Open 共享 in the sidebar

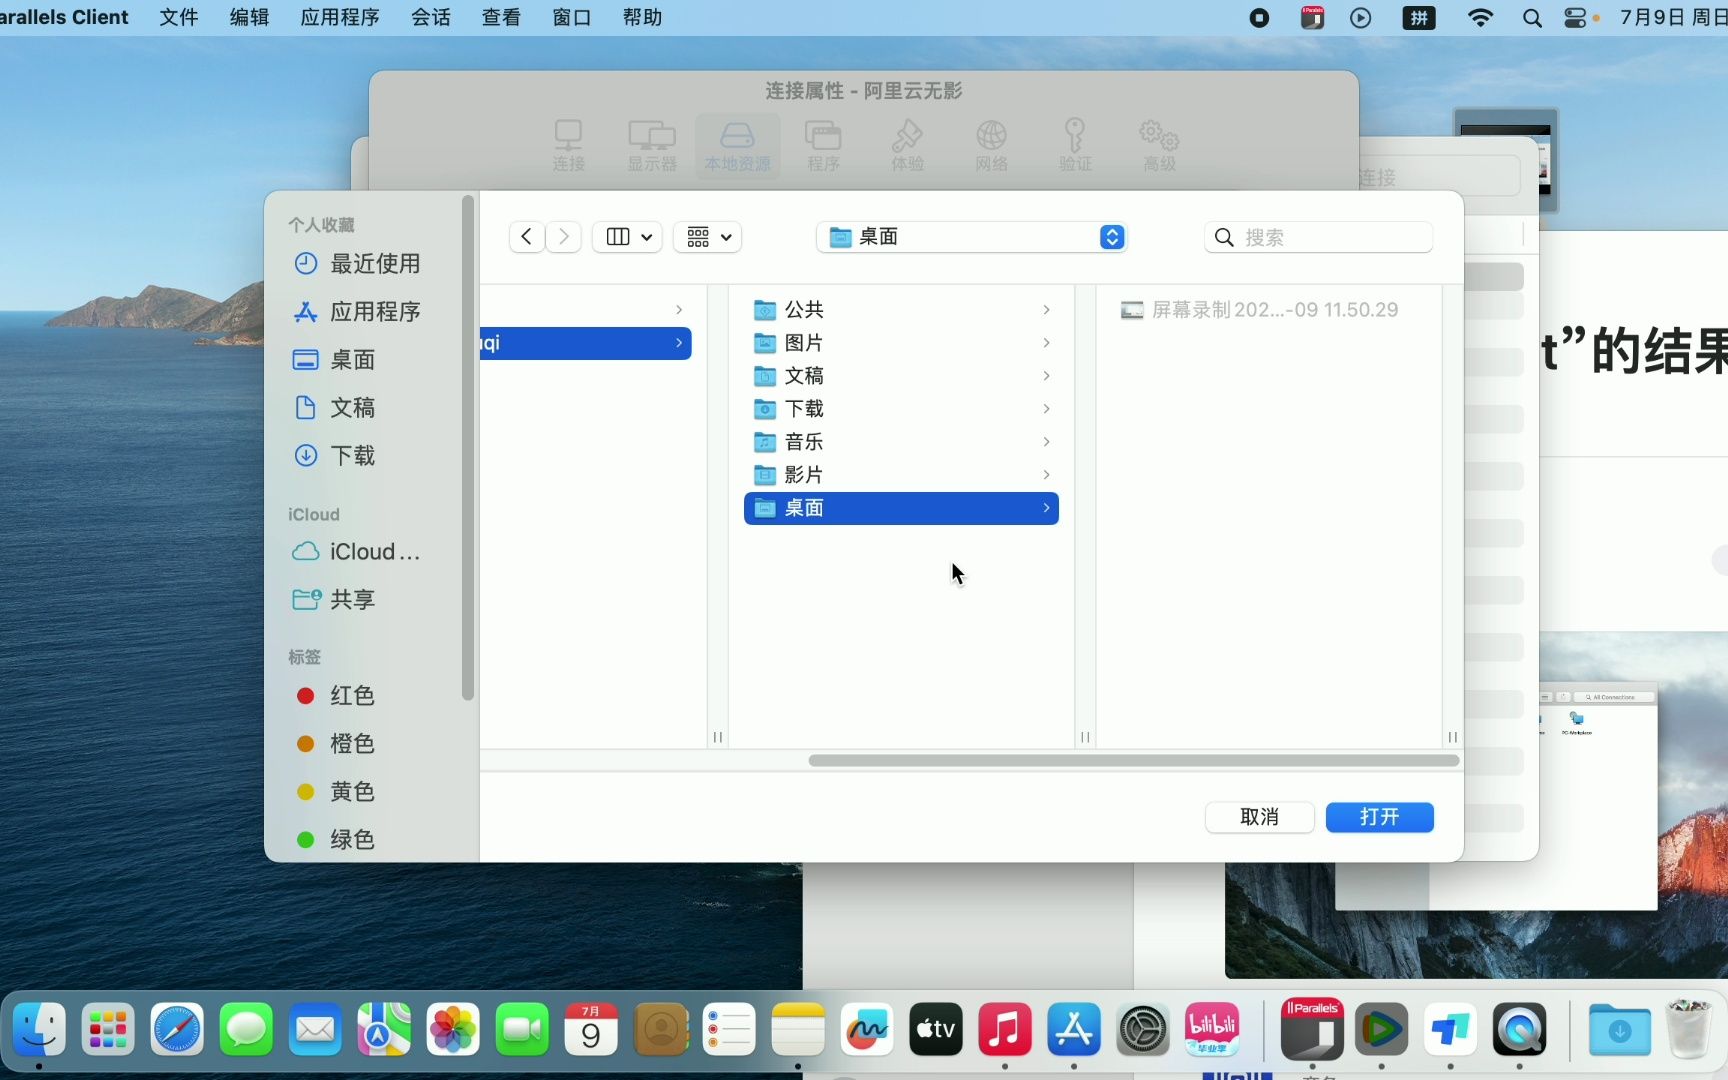(334, 600)
